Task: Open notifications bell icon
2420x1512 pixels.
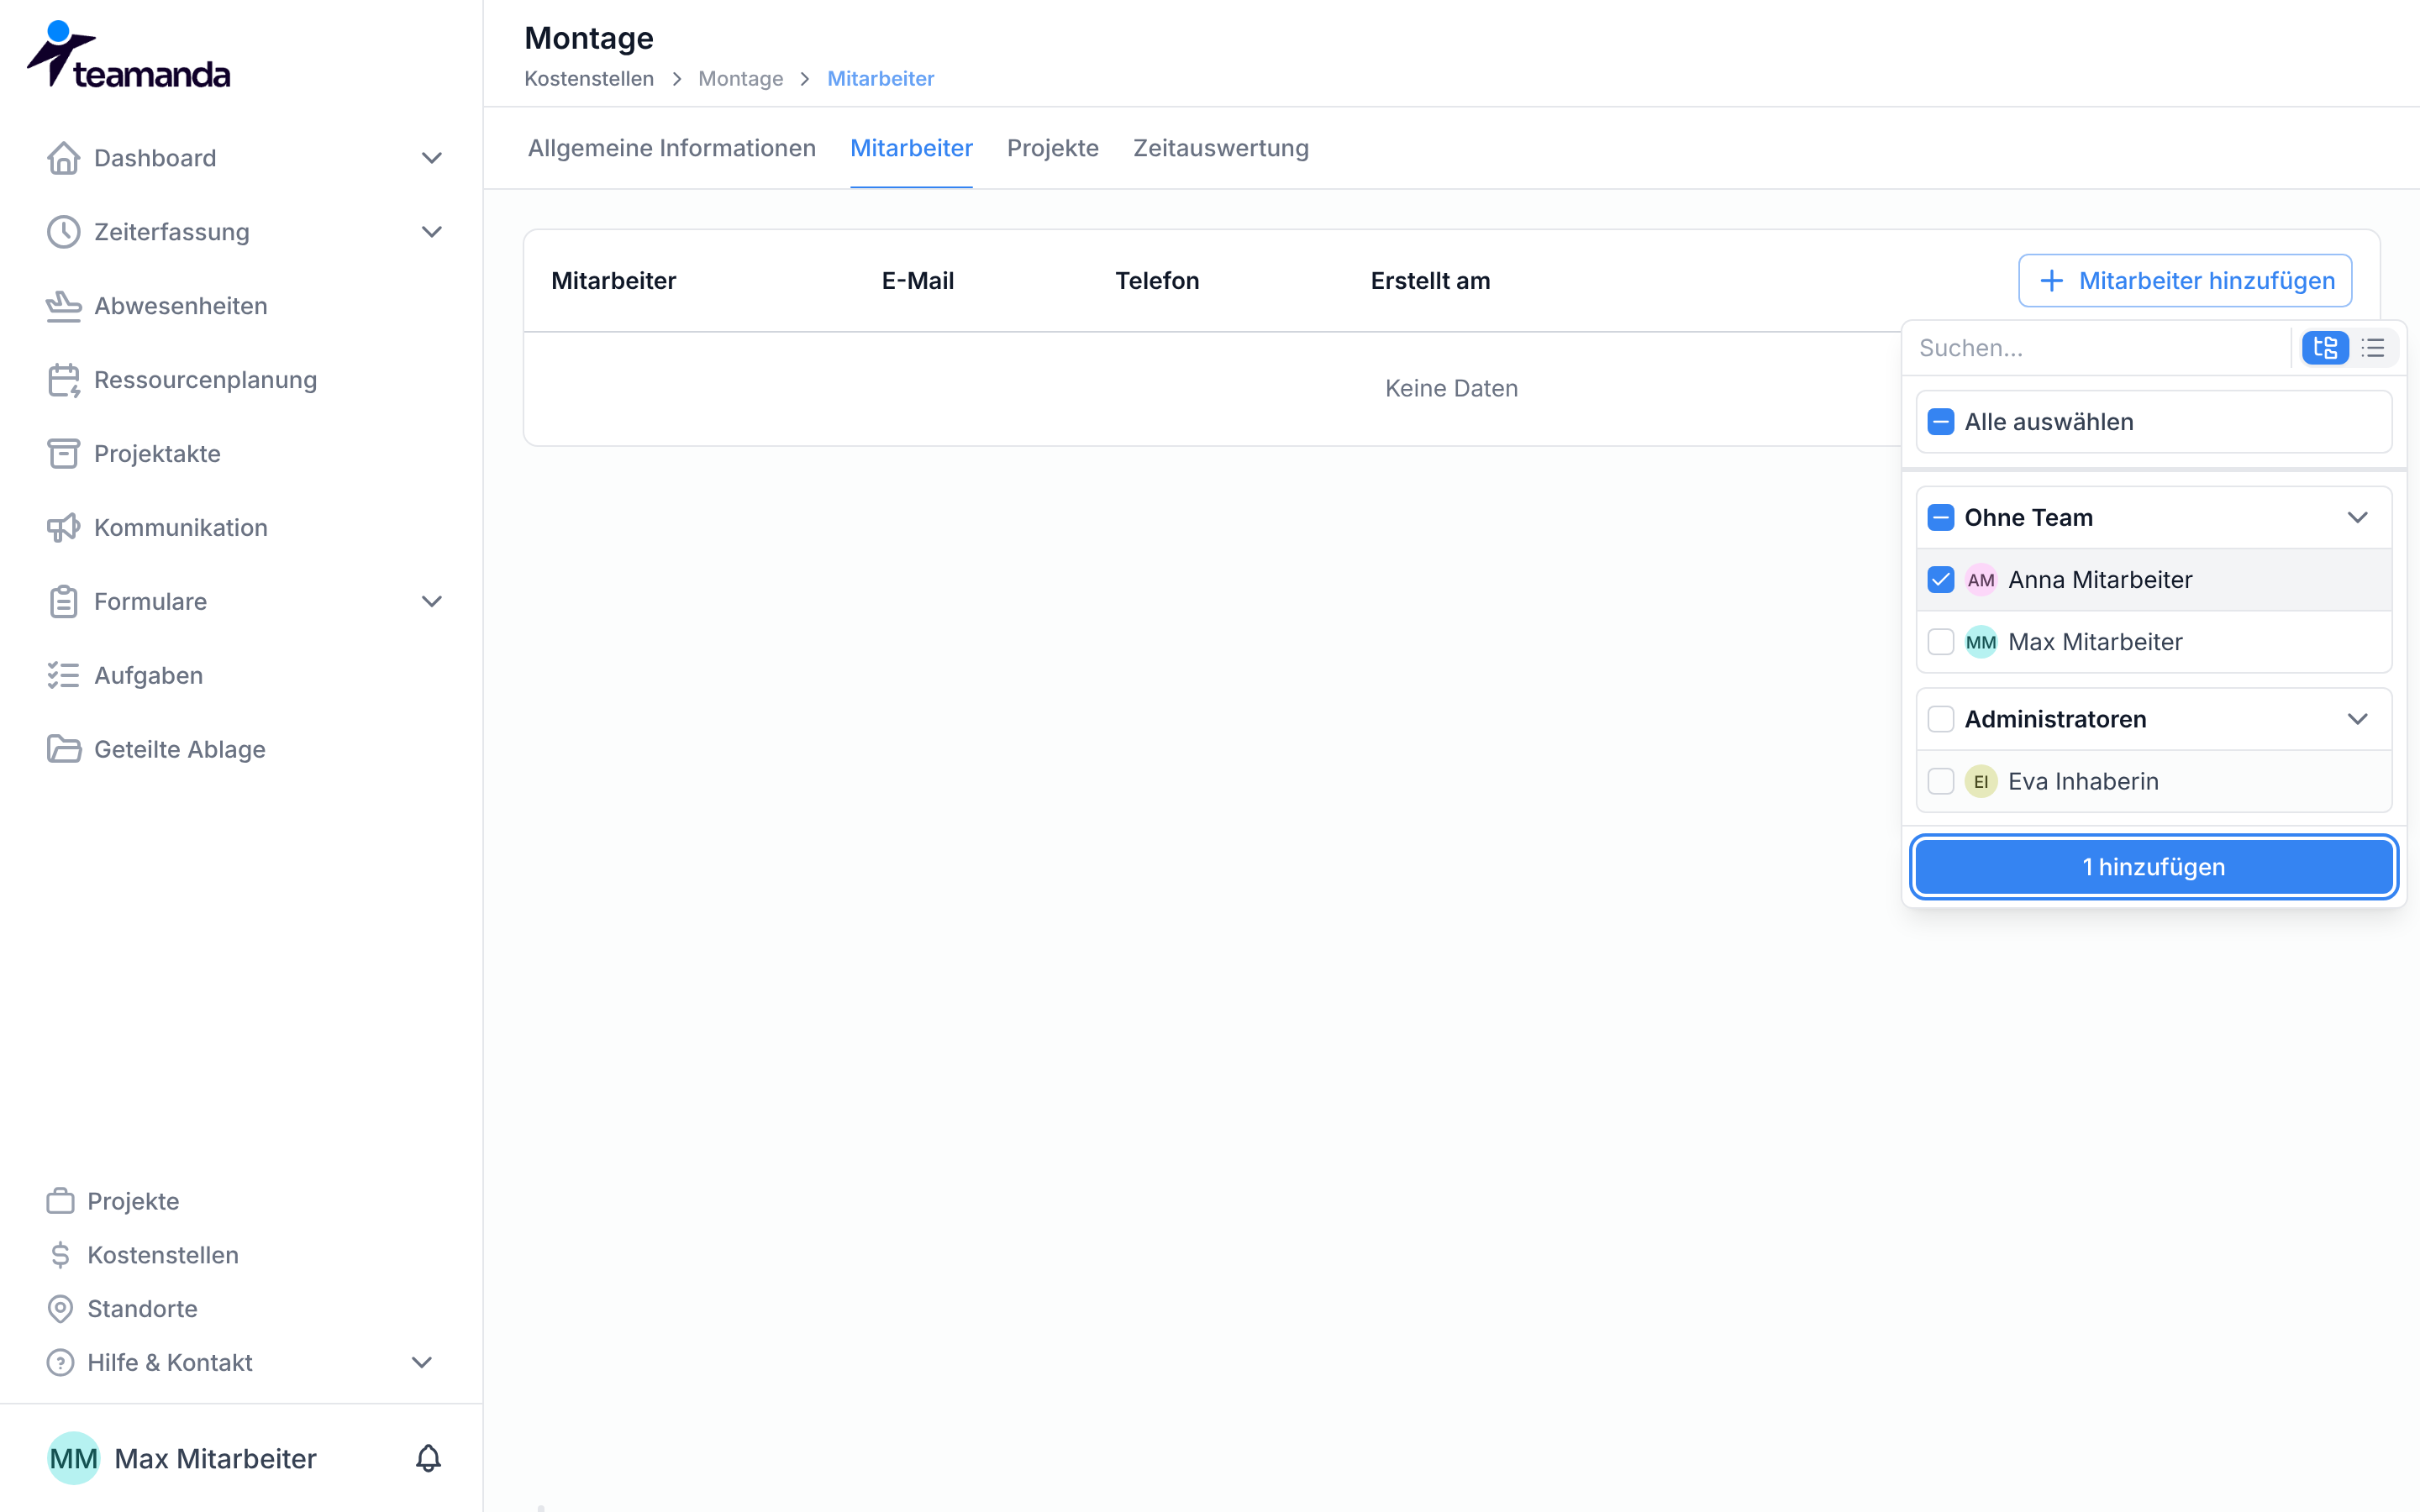Action: 428,1458
